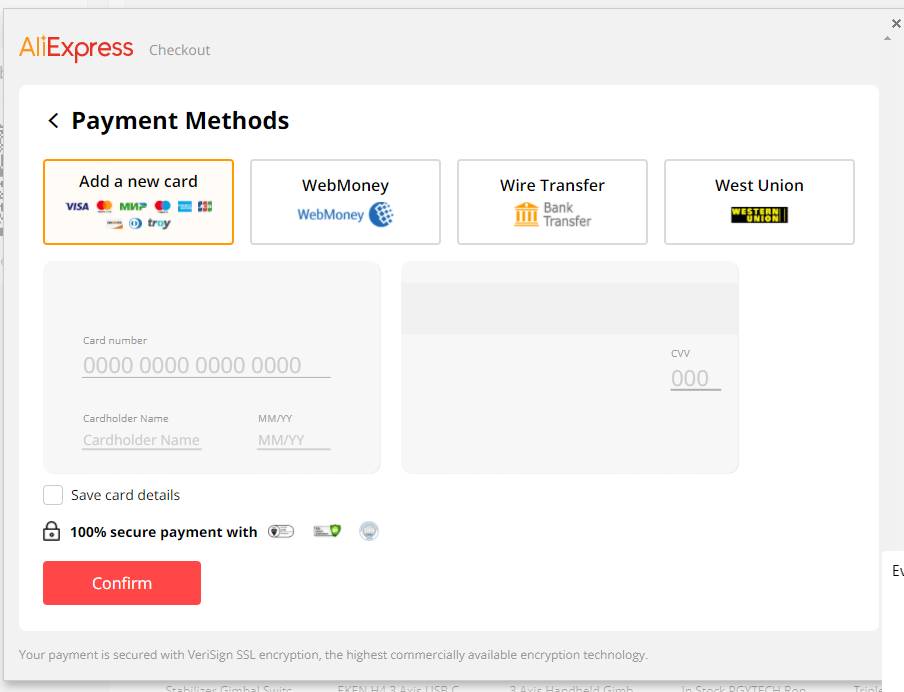Click the green MIR card logo
The image size is (904, 692).
133,206
